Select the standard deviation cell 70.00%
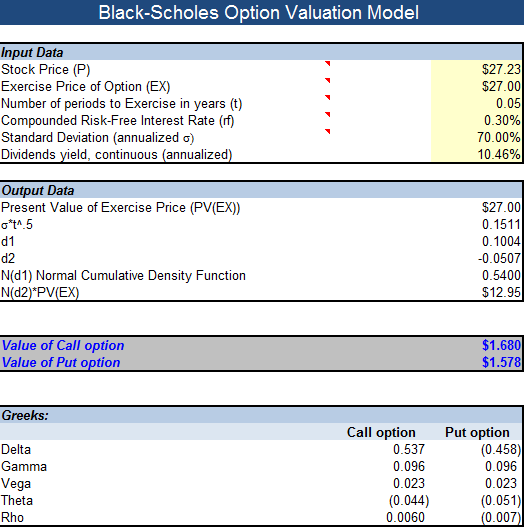This screenshot has height=529, width=524. tap(476, 137)
